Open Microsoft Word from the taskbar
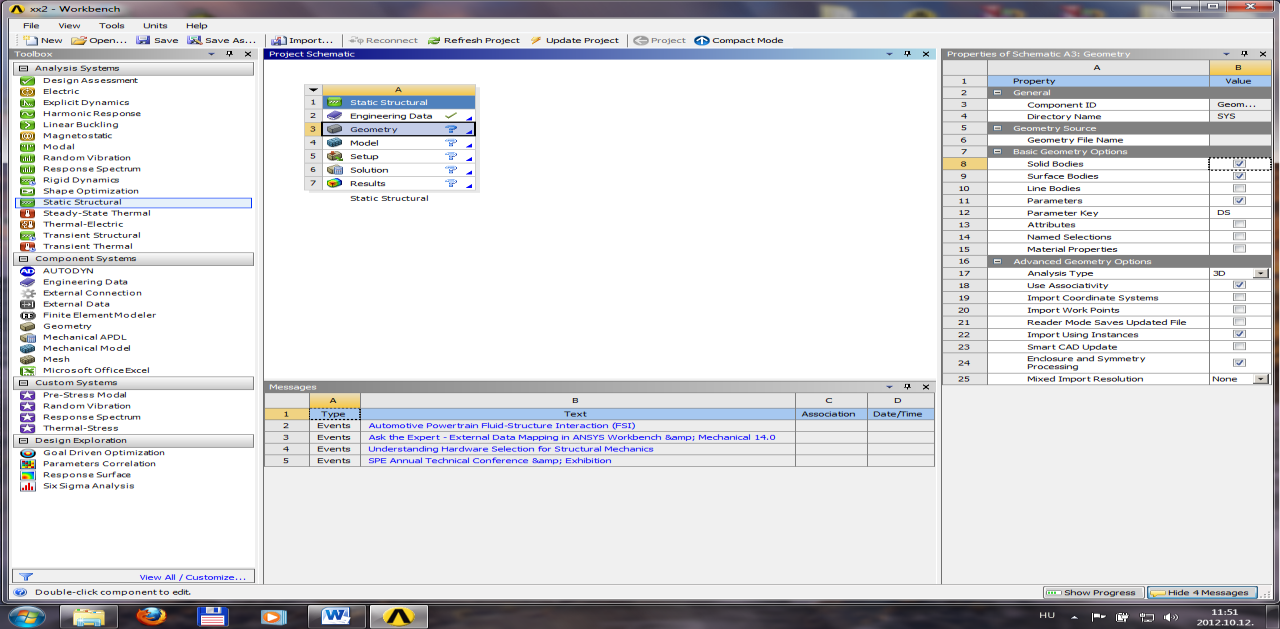Screen dimensions: 1280x629 337,616
